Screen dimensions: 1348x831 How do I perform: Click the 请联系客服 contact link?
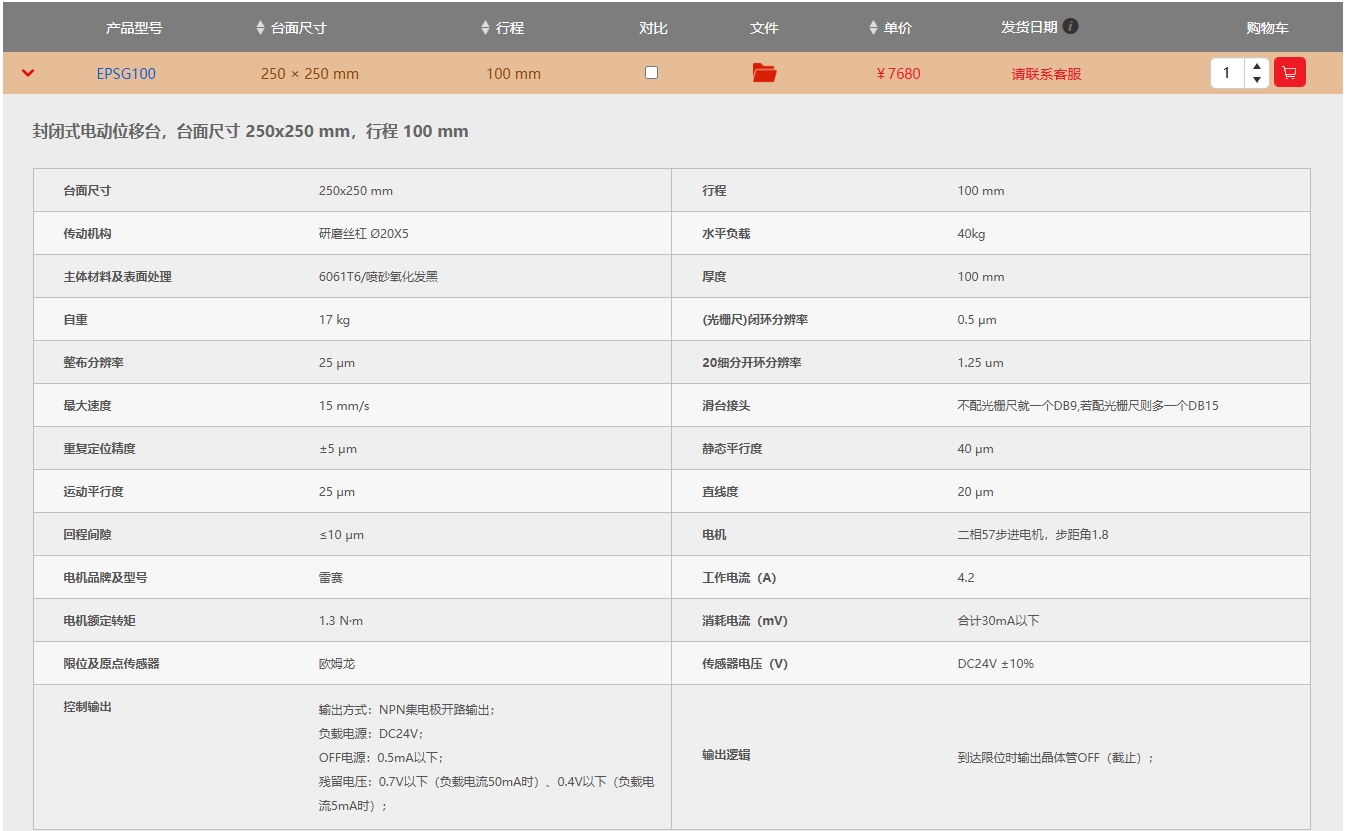1046,74
